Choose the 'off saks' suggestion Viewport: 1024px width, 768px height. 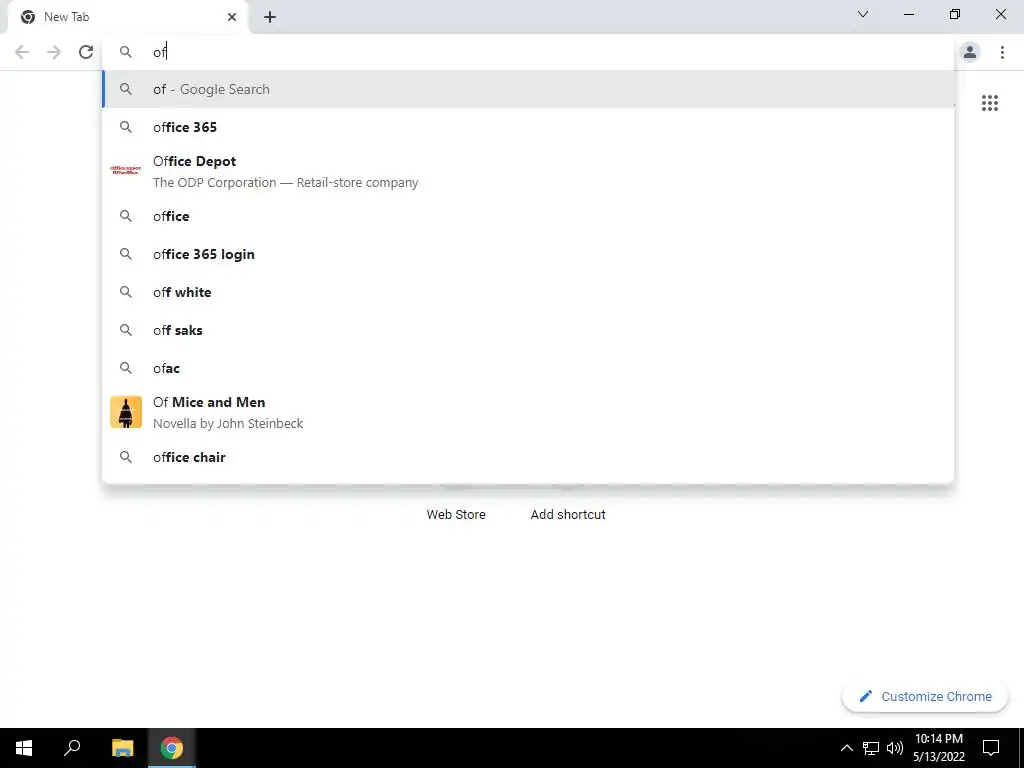pos(528,330)
